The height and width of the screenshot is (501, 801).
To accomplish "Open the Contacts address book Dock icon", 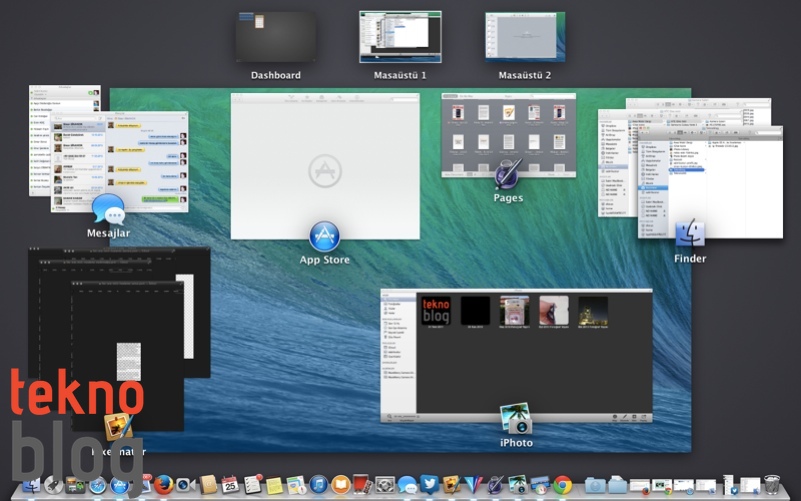I will coord(208,485).
